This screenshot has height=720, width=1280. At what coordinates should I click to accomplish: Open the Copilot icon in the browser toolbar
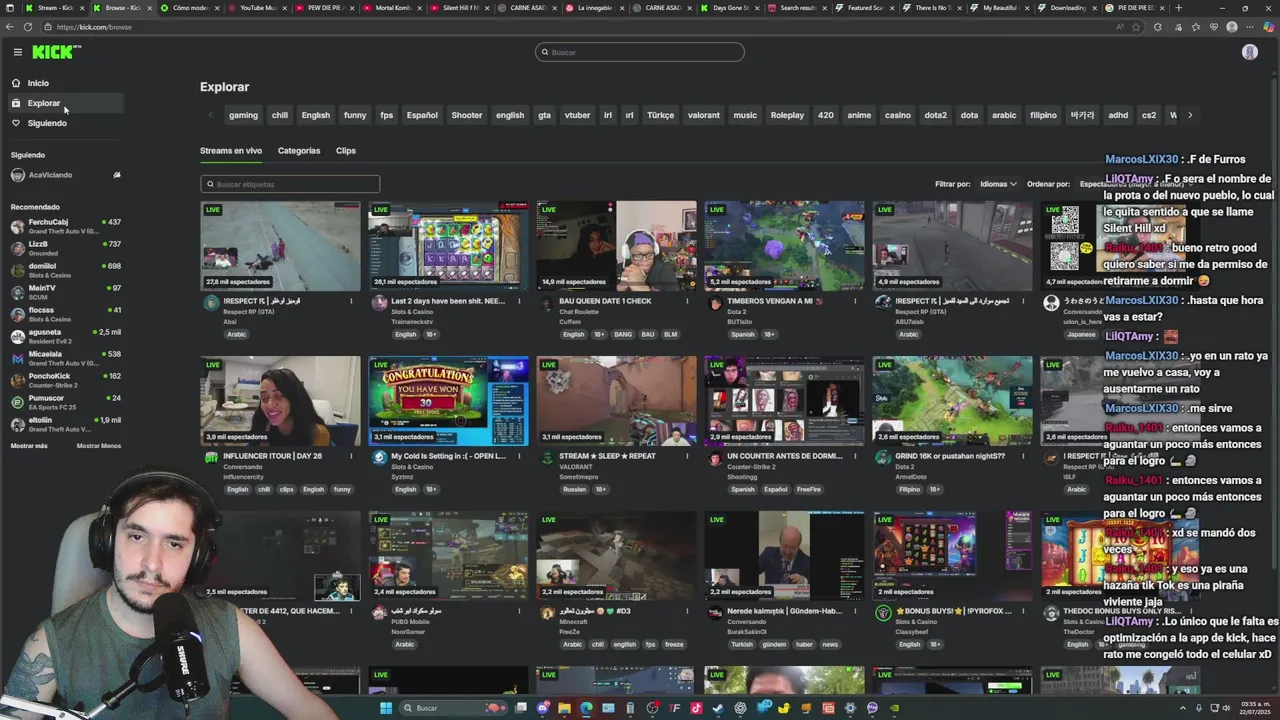point(1268,27)
